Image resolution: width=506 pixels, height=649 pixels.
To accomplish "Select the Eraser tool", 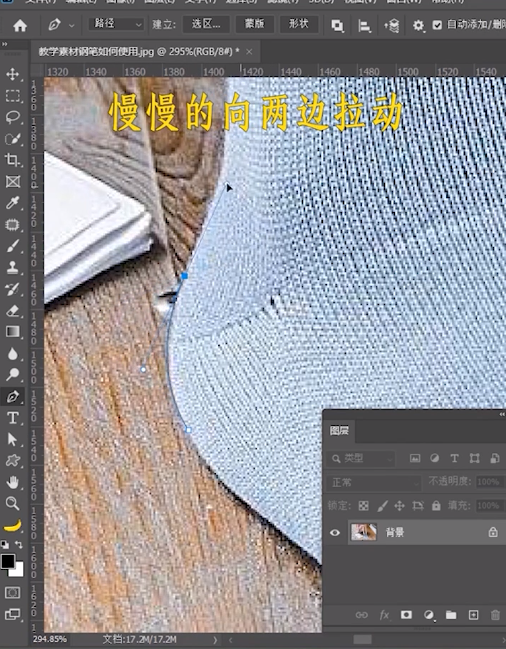I will click(12, 310).
